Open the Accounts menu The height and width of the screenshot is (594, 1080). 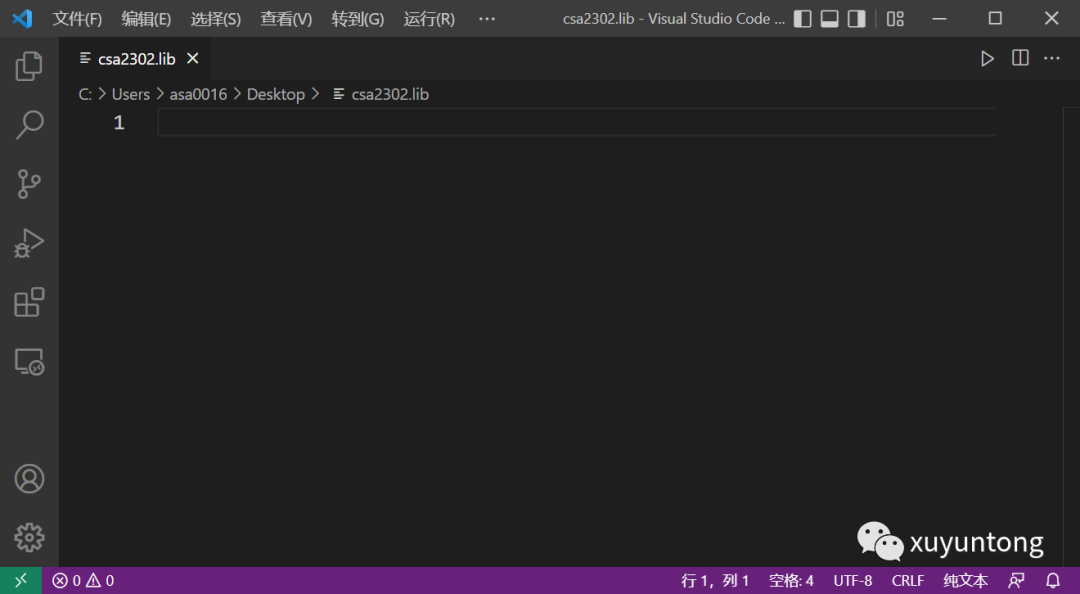[29, 479]
